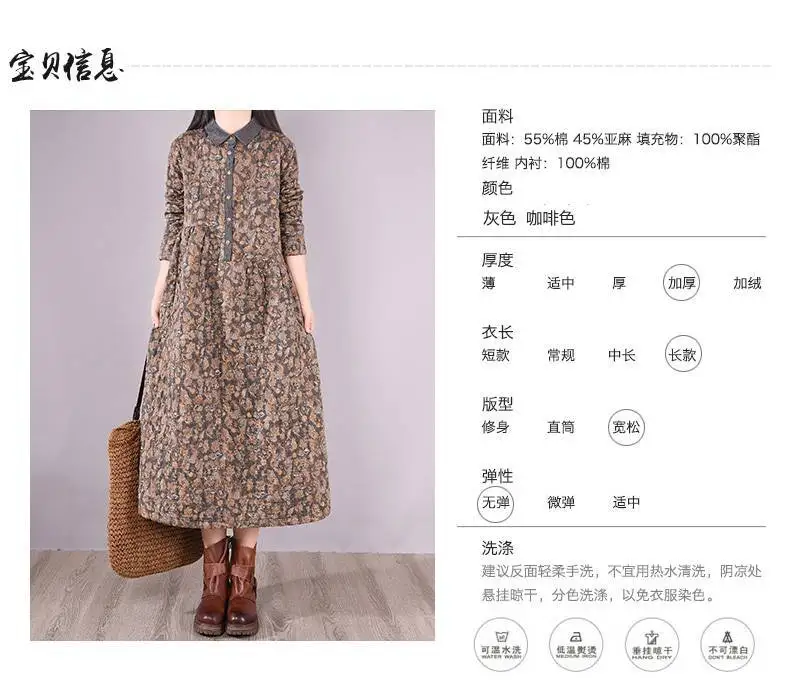Choose the 加绒 thickness option

click(x=747, y=283)
